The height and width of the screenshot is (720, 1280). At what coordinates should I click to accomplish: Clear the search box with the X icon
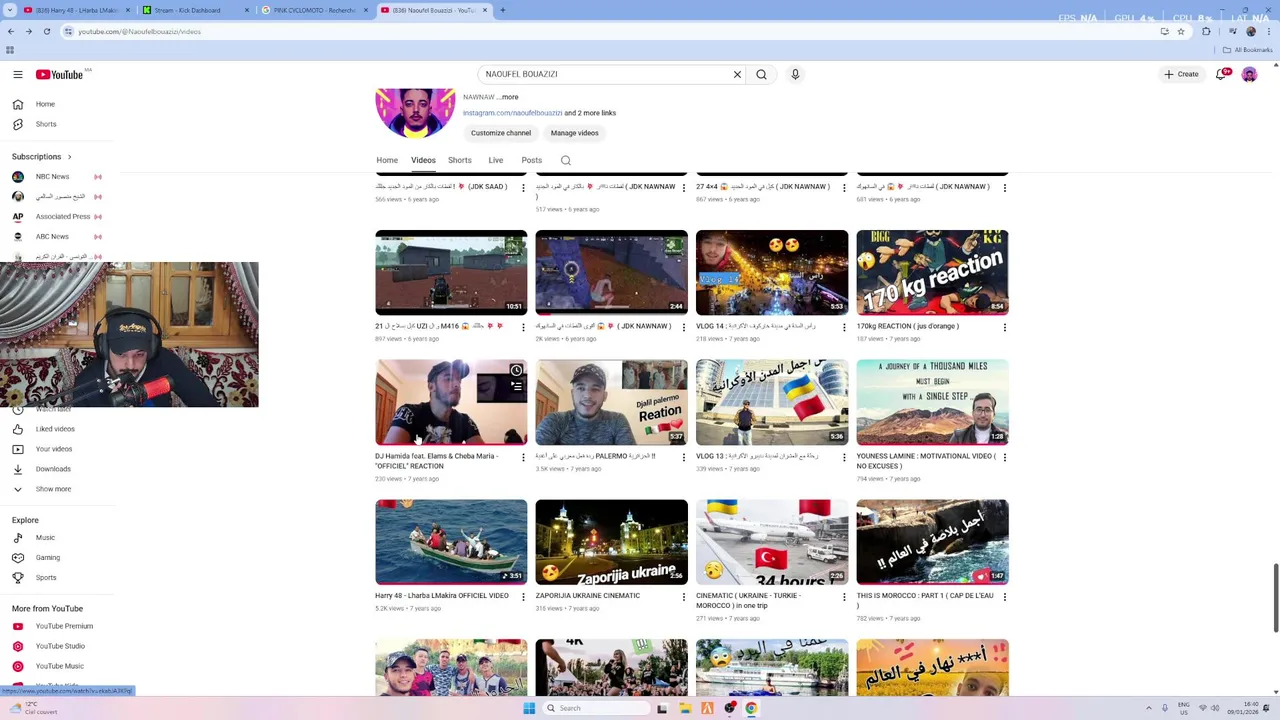click(x=737, y=74)
